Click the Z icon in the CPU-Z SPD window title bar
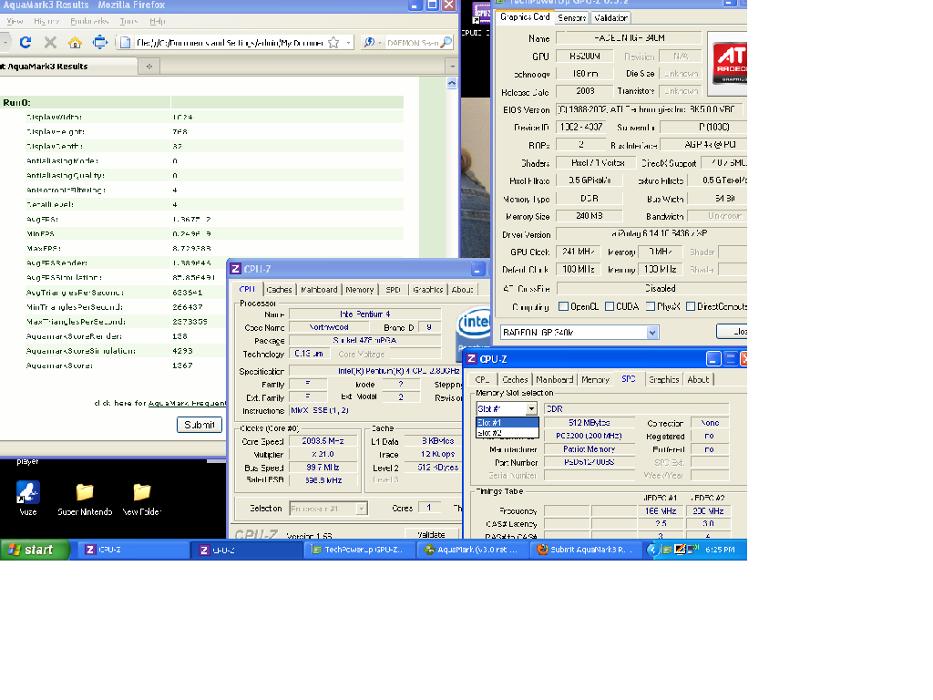Screen dimensions: 933x700 pyautogui.click(x=471, y=359)
